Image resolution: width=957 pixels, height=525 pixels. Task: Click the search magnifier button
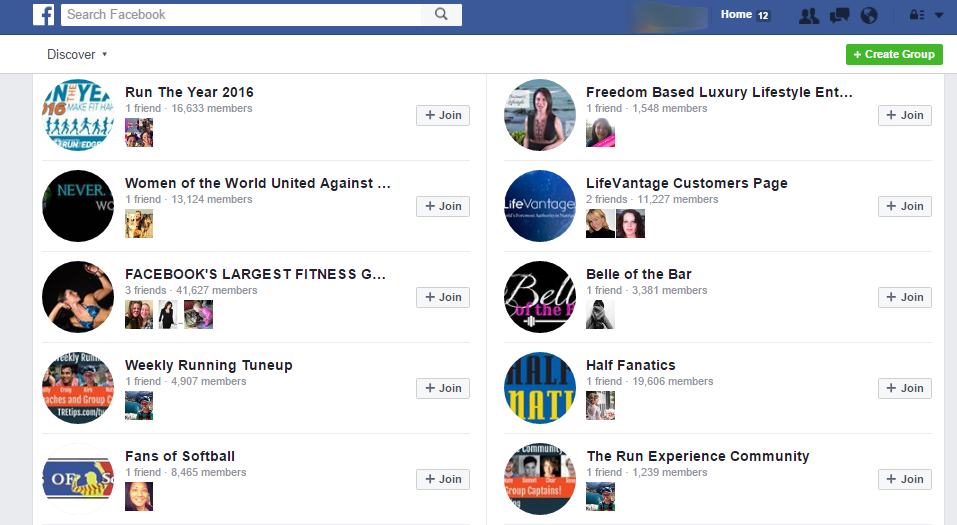(x=441, y=15)
